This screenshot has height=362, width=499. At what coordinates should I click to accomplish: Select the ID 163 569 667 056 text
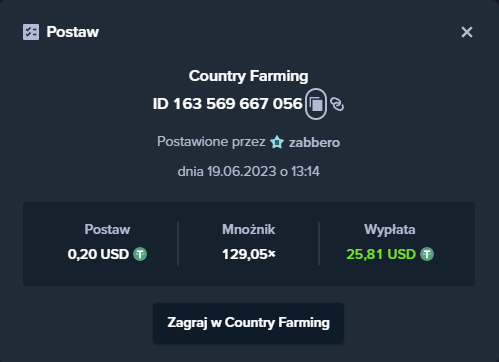click(227, 104)
